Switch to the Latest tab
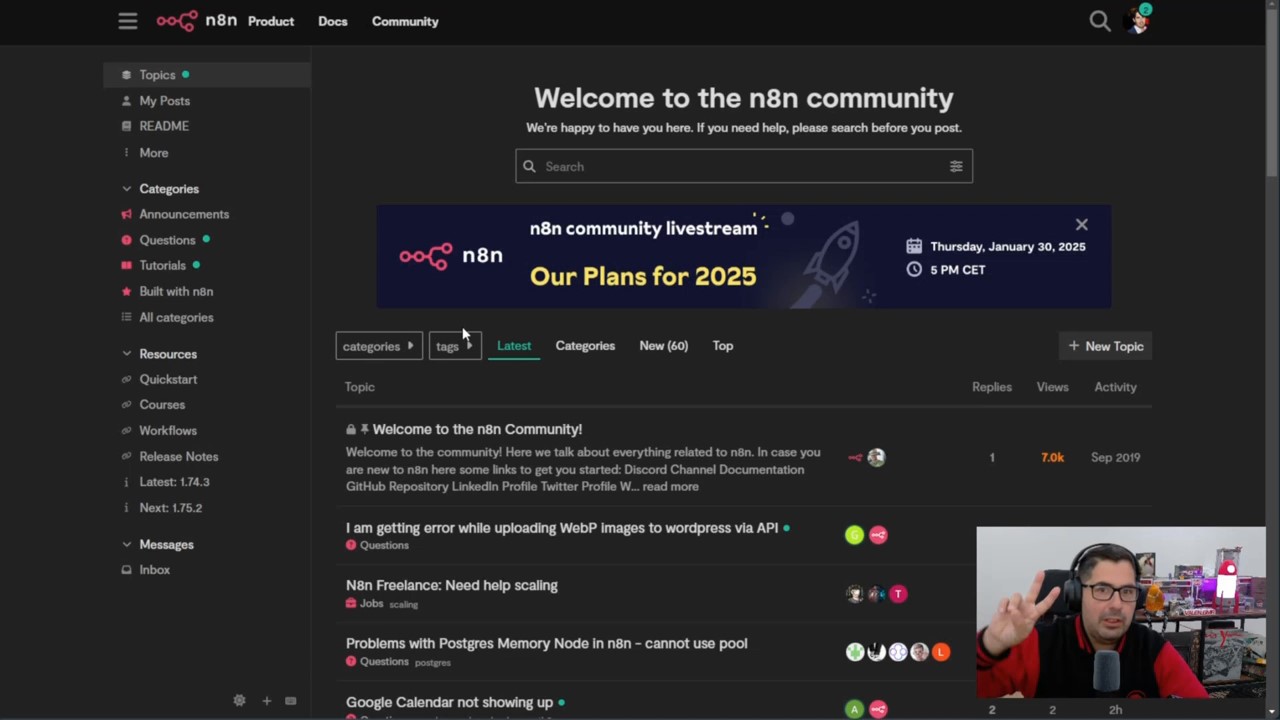This screenshot has width=1280, height=720. [x=514, y=346]
